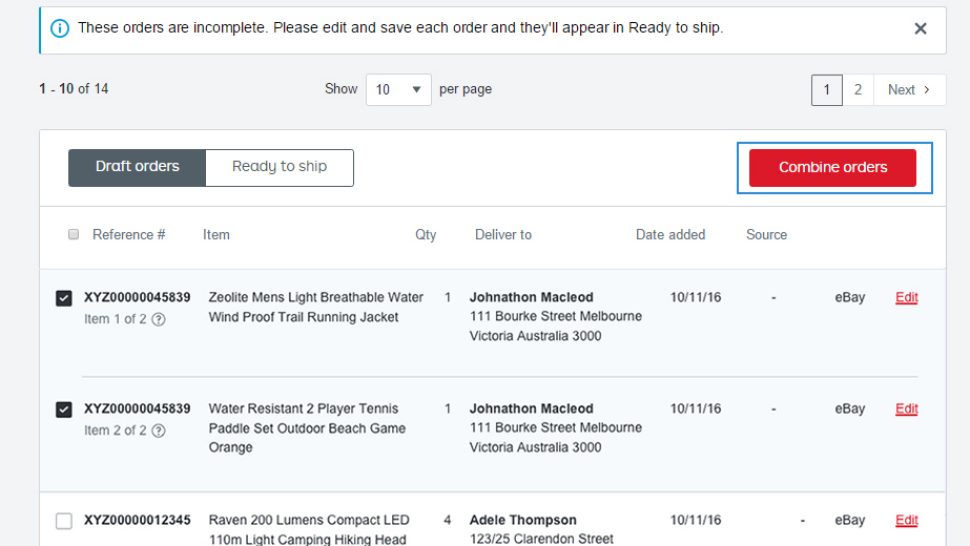The width and height of the screenshot is (970, 546).
Task: Go to results page 2
Action: click(x=857, y=90)
